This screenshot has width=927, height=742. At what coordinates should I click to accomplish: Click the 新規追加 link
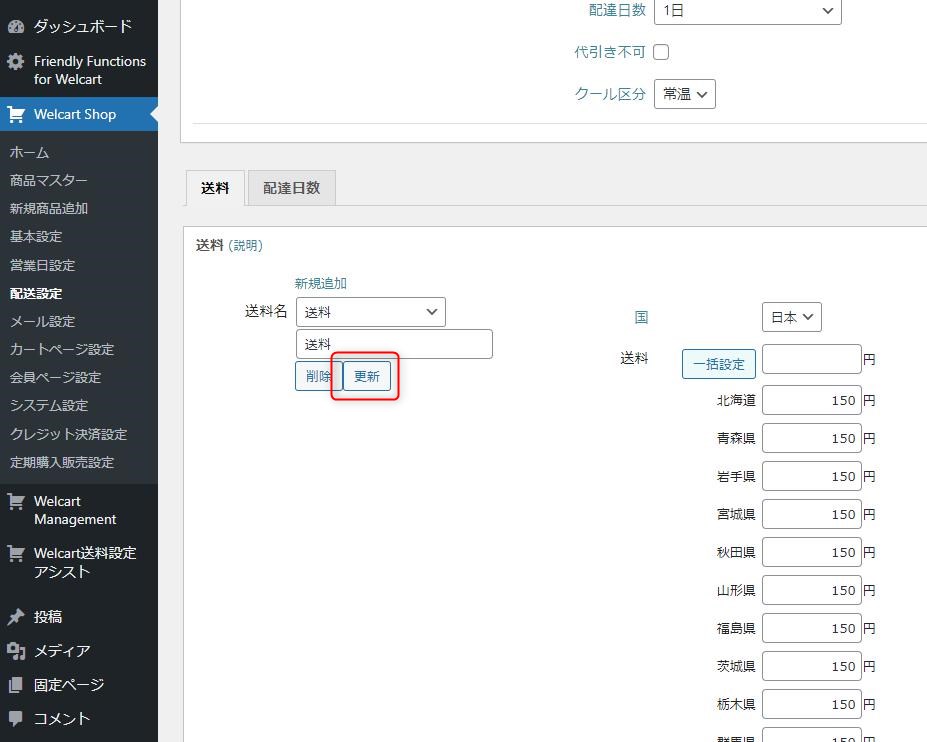320,284
